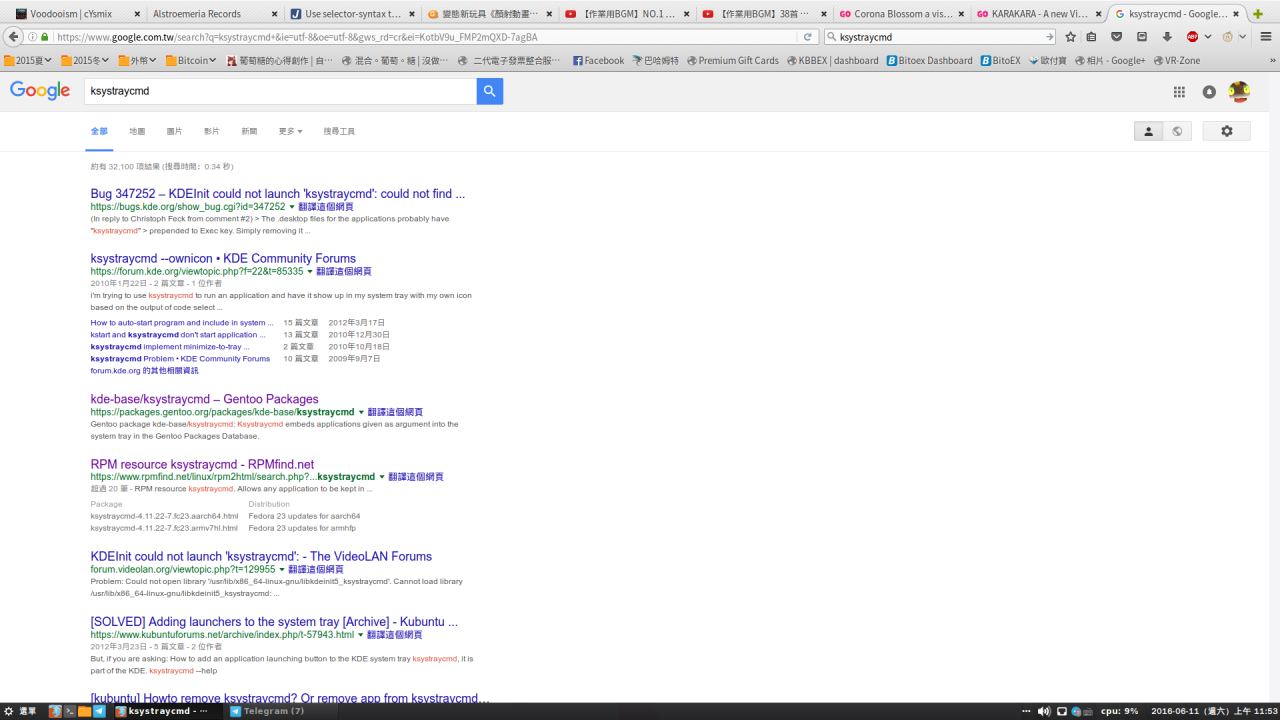This screenshot has height=720, width=1280.
Task: Open the 外帶 bookmark folder
Action: click(136, 60)
